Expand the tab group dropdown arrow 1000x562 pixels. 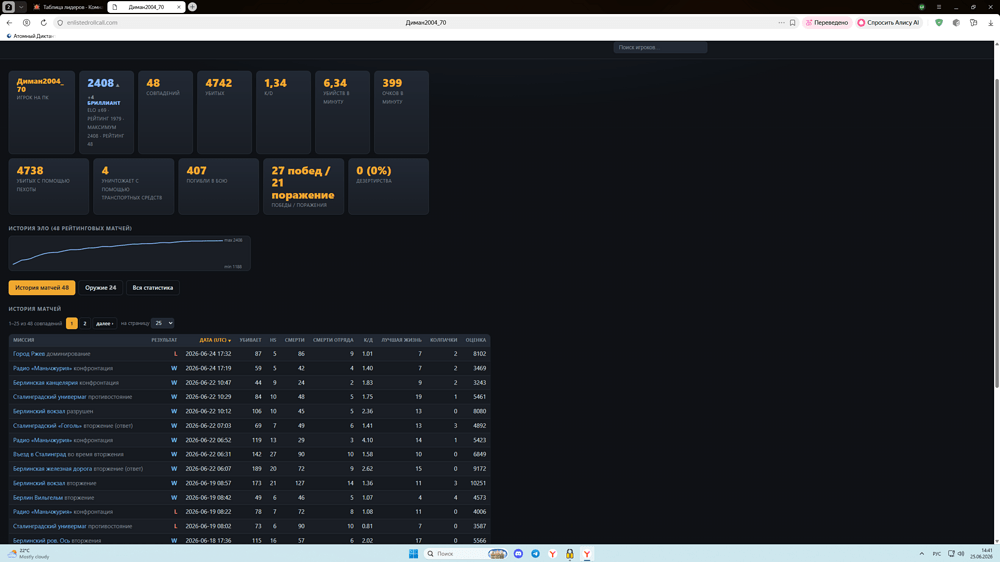pos(21,6)
